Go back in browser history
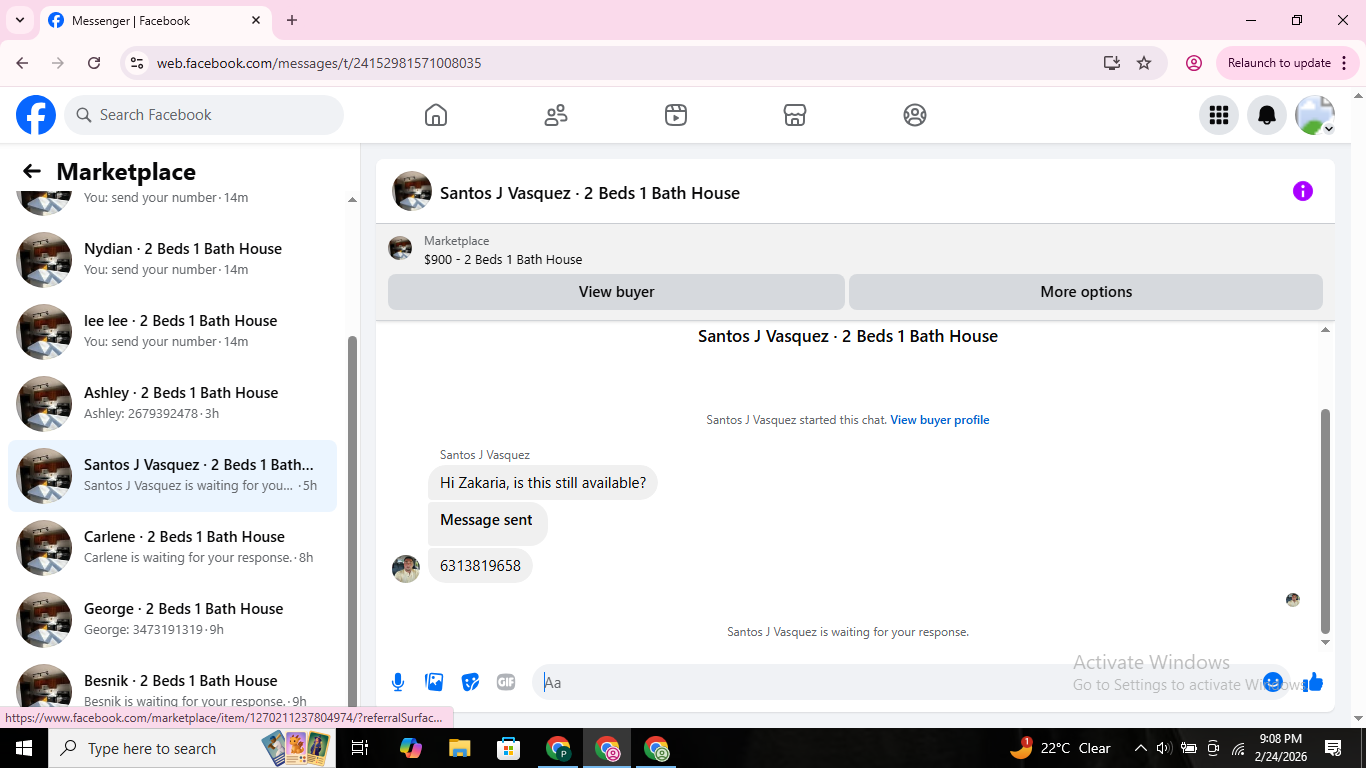 click(x=22, y=63)
